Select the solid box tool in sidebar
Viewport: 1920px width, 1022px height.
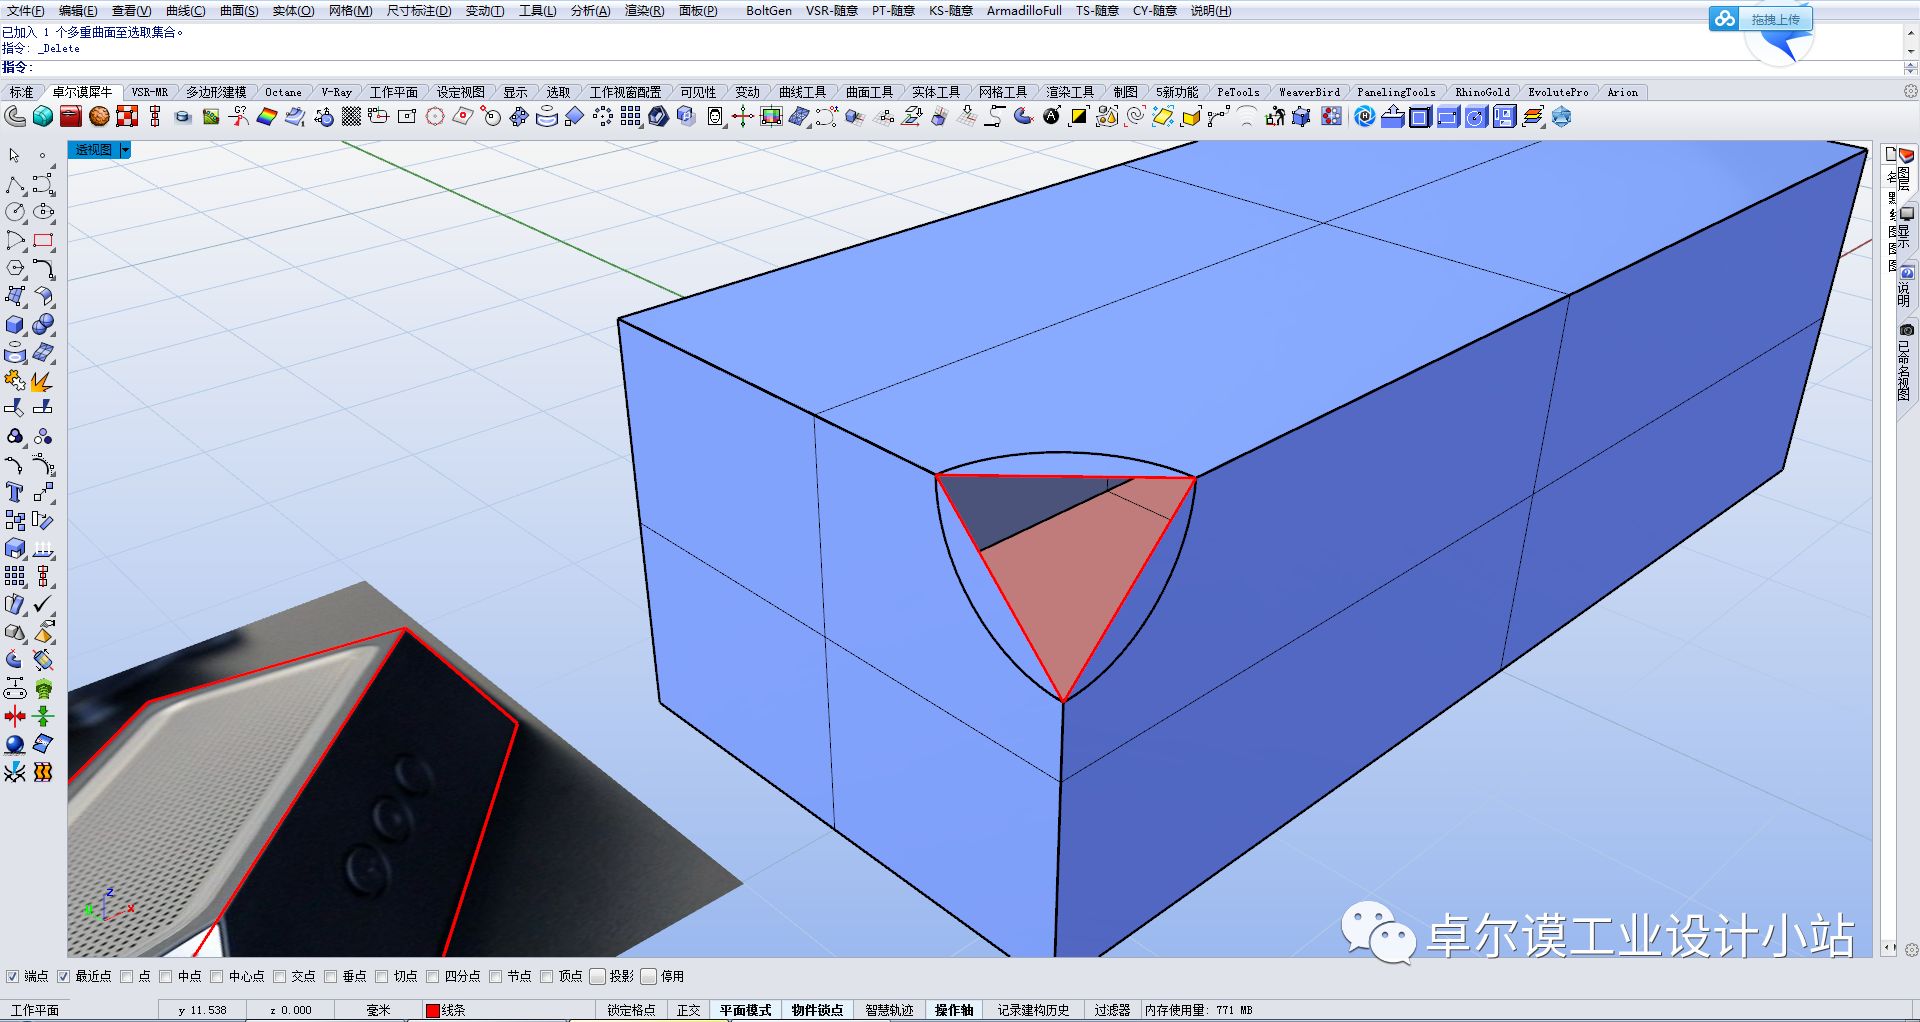[14, 325]
